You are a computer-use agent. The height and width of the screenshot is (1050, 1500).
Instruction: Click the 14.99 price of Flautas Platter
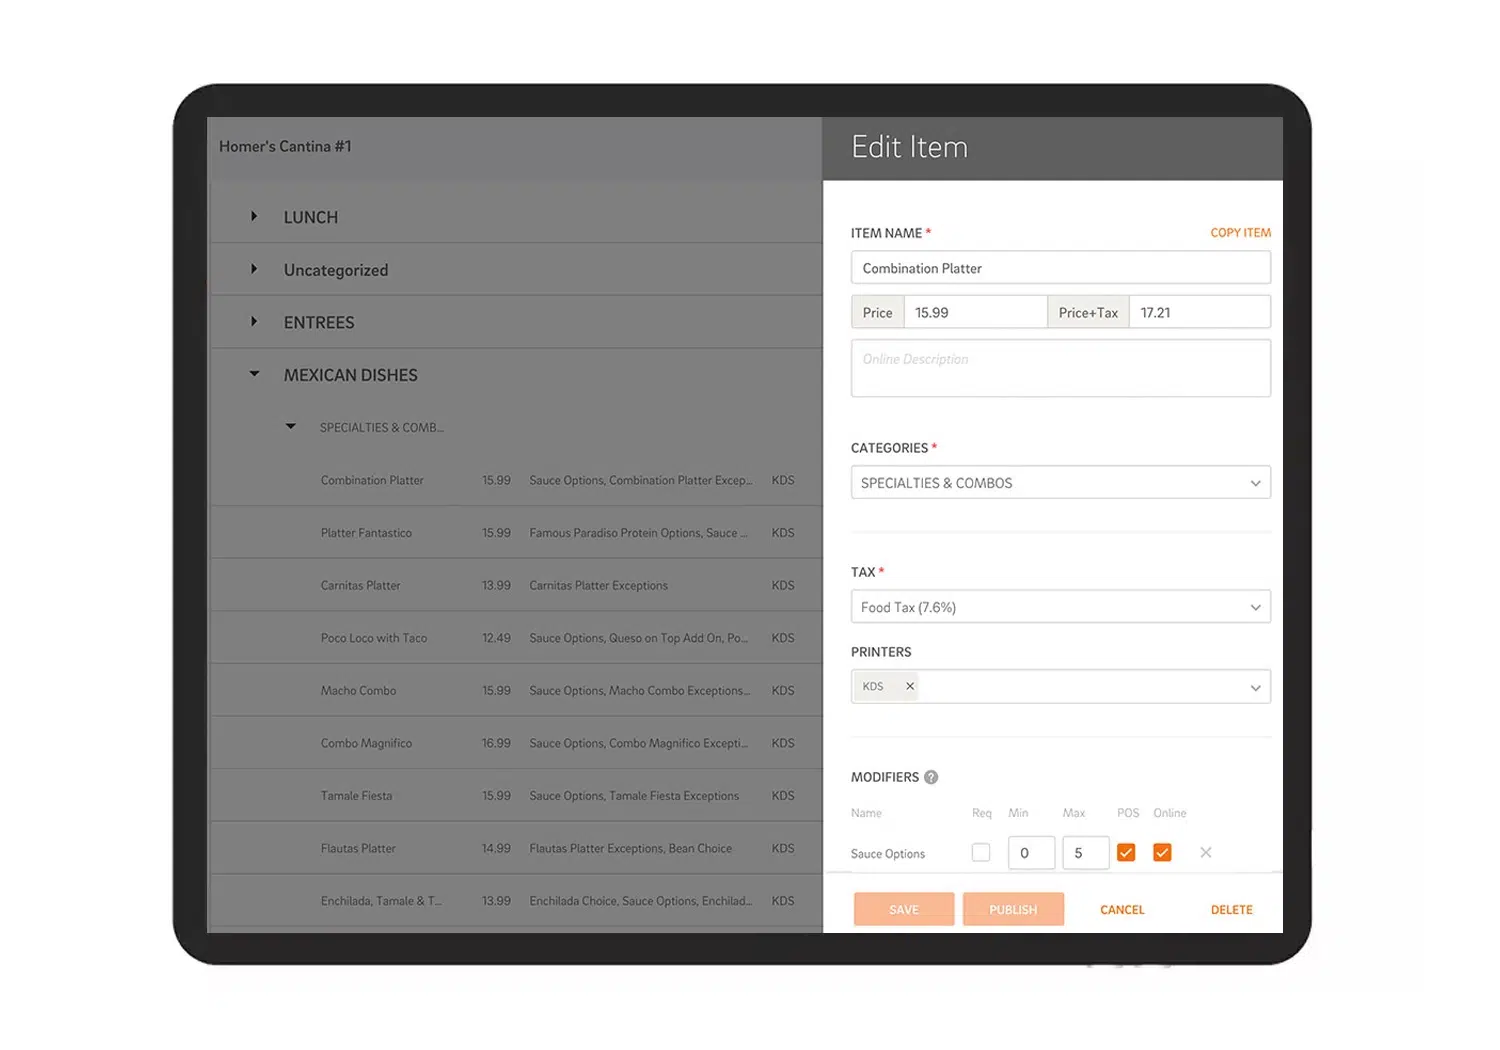coord(496,848)
